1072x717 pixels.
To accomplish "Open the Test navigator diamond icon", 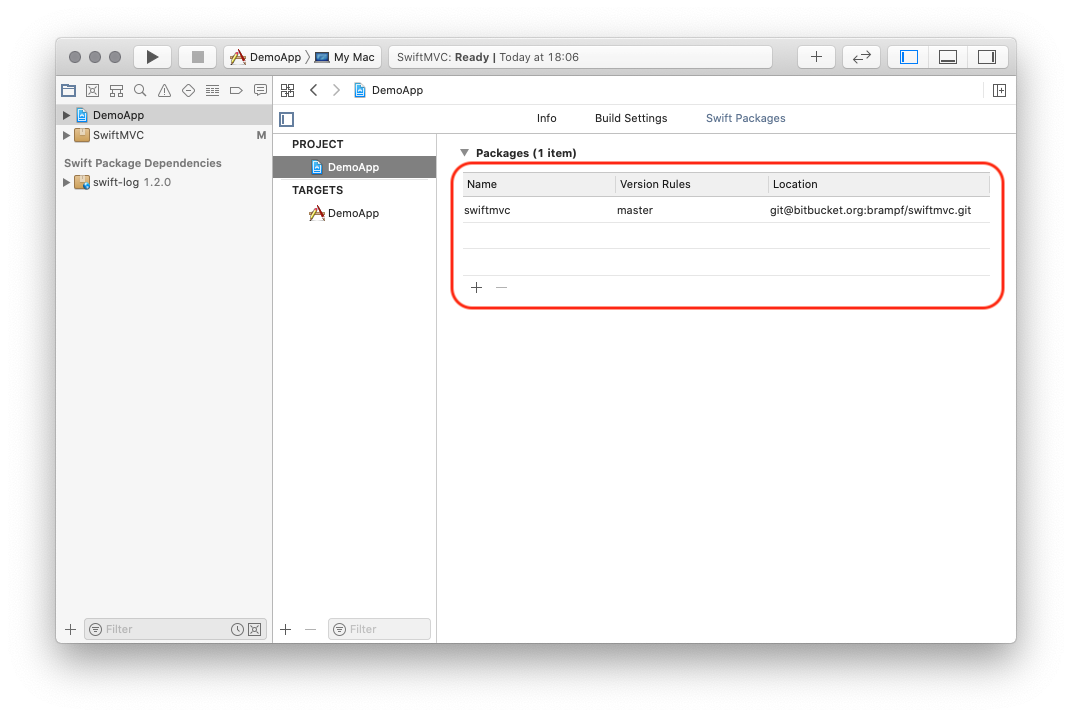I will (x=188, y=90).
